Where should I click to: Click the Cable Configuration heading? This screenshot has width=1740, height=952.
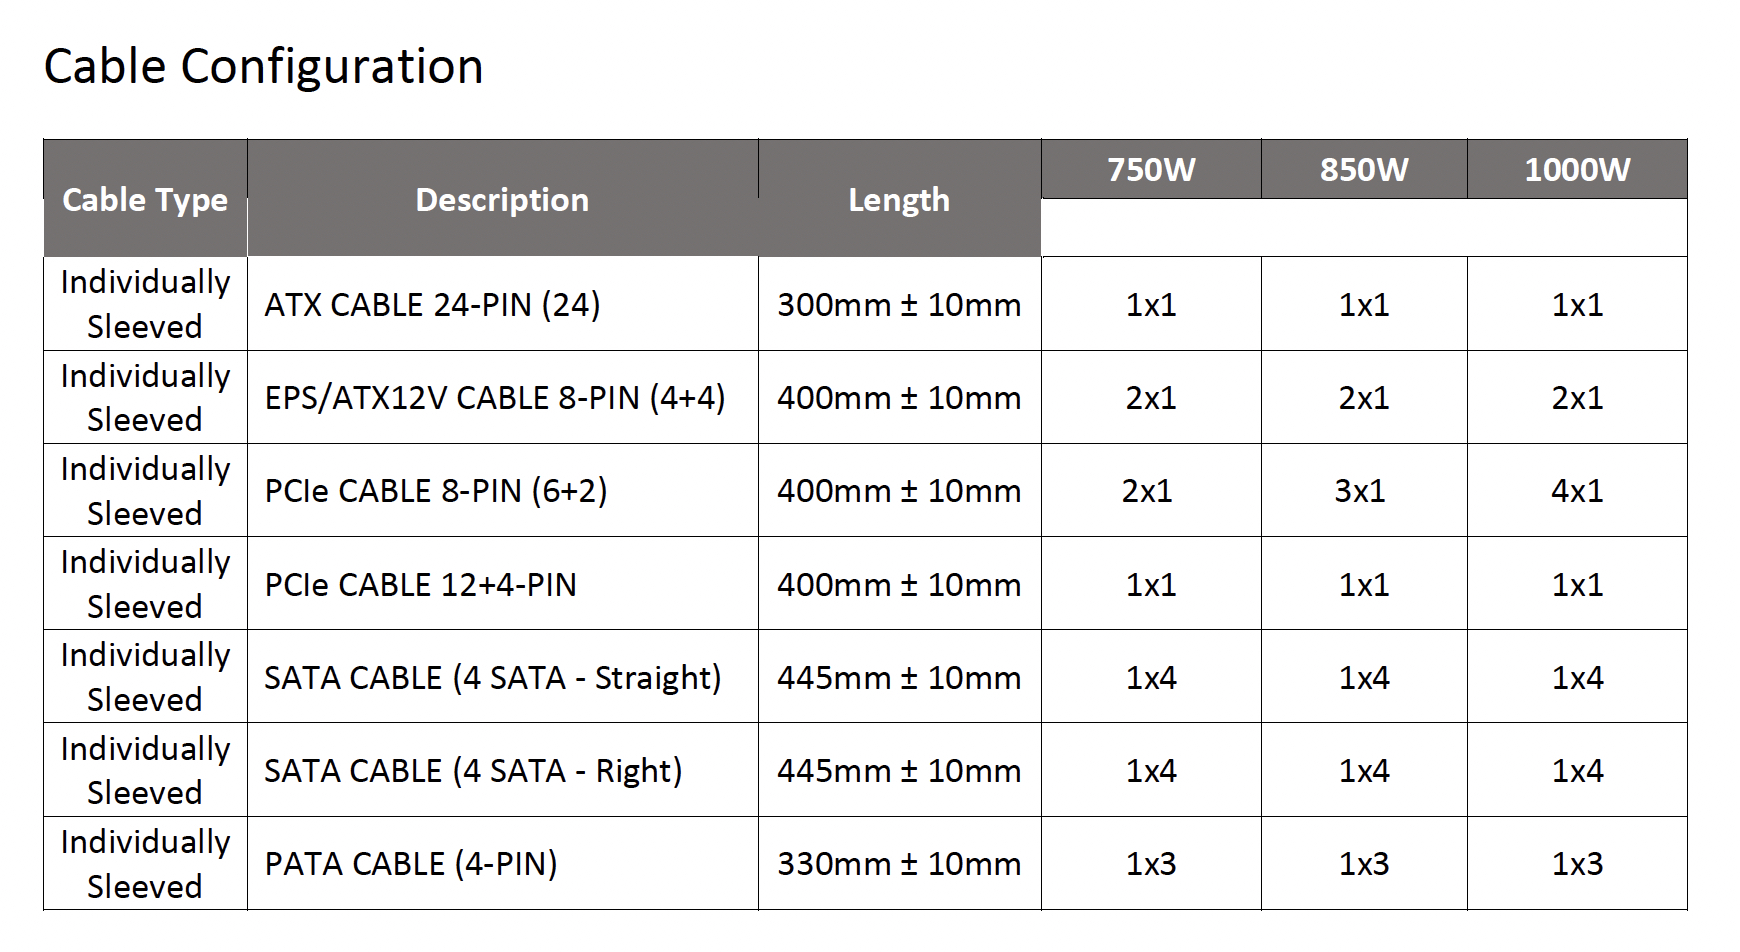click(x=263, y=67)
